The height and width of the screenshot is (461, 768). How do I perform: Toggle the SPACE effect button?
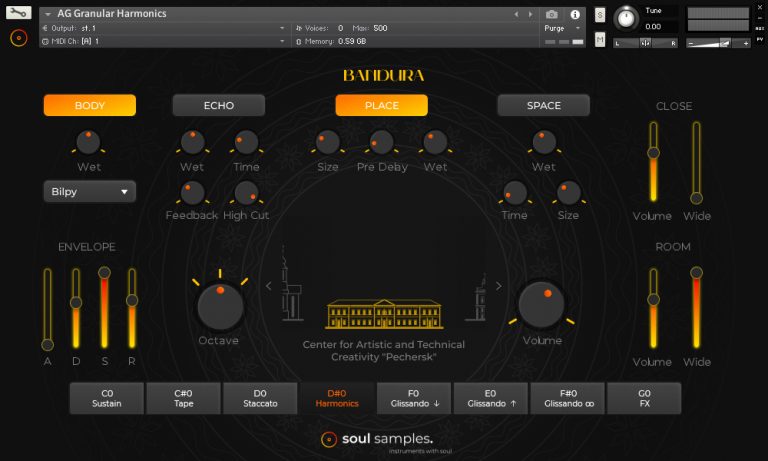(x=544, y=105)
